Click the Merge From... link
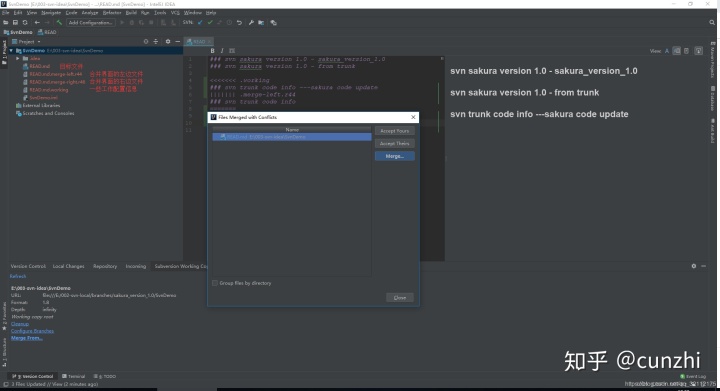Viewport: 720px width, 391px height. [x=27, y=338]
